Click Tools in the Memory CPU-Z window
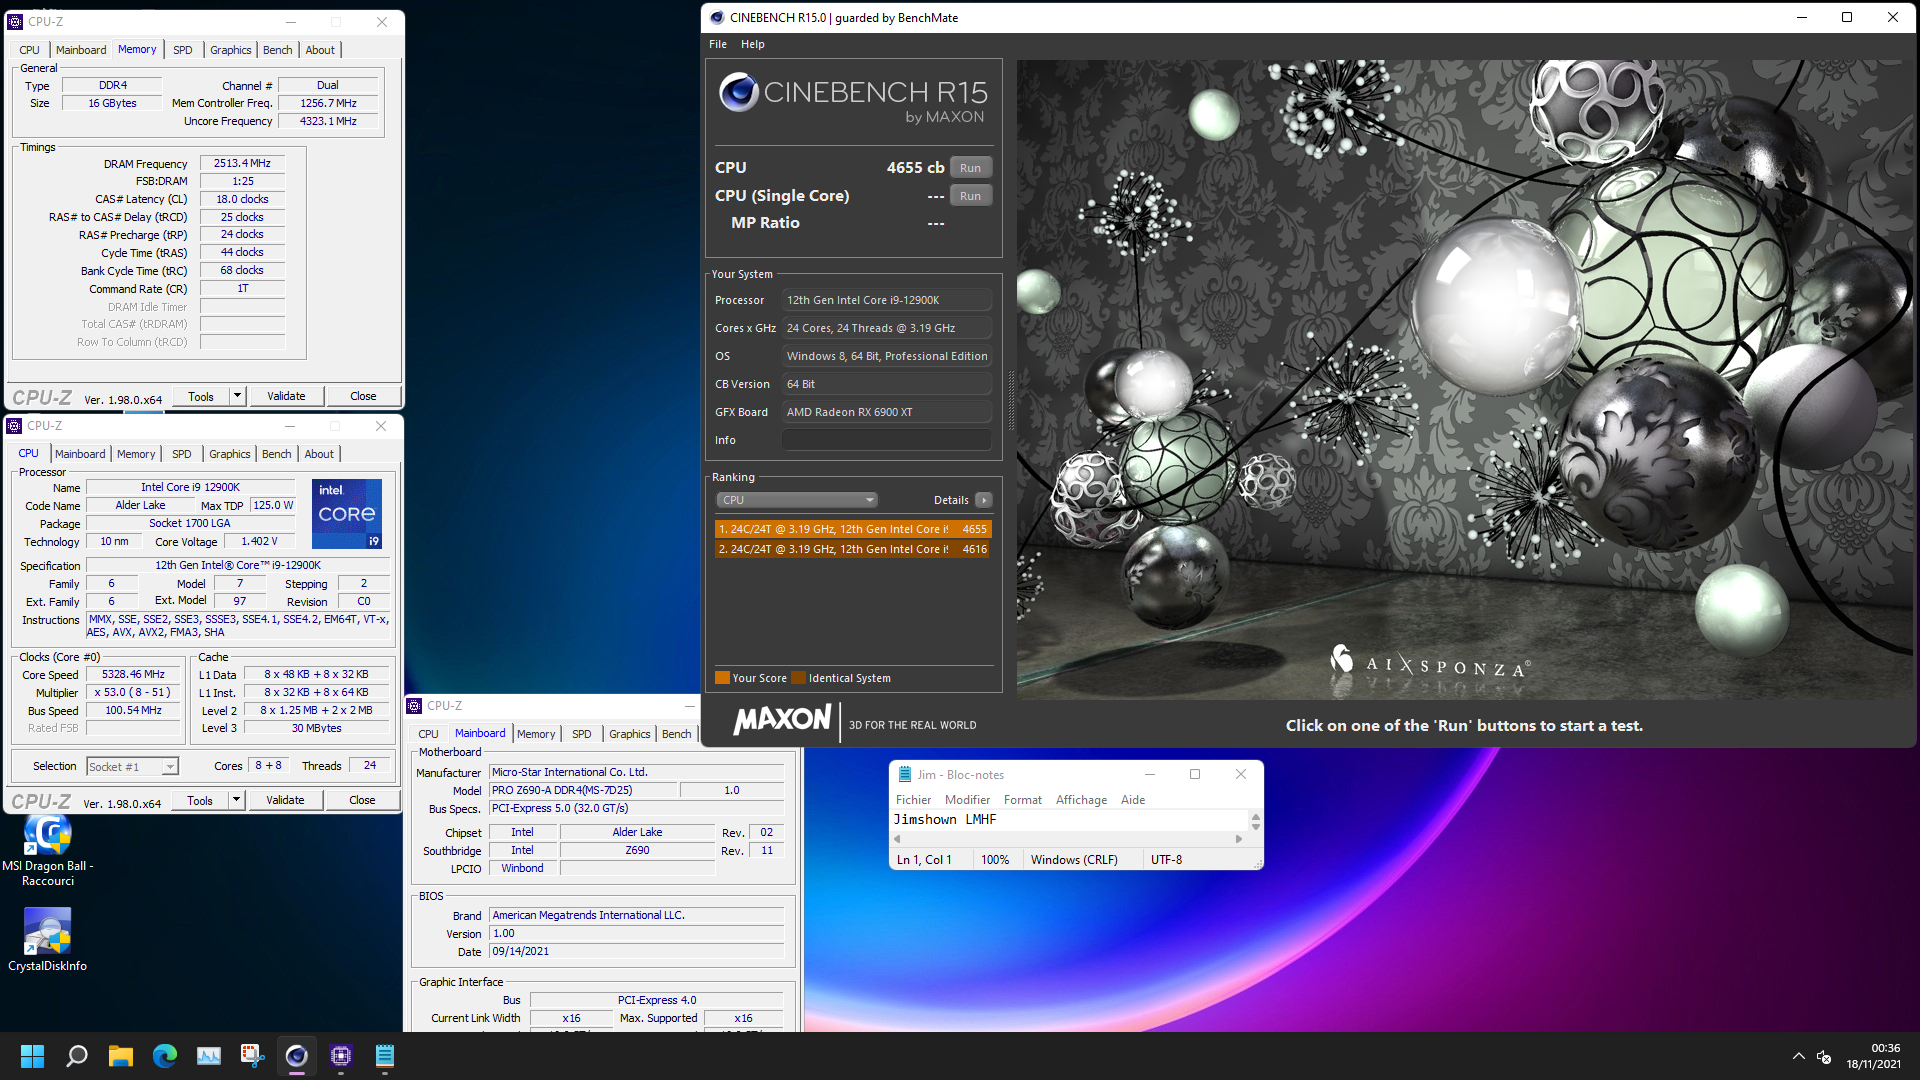 pos(201,396)
